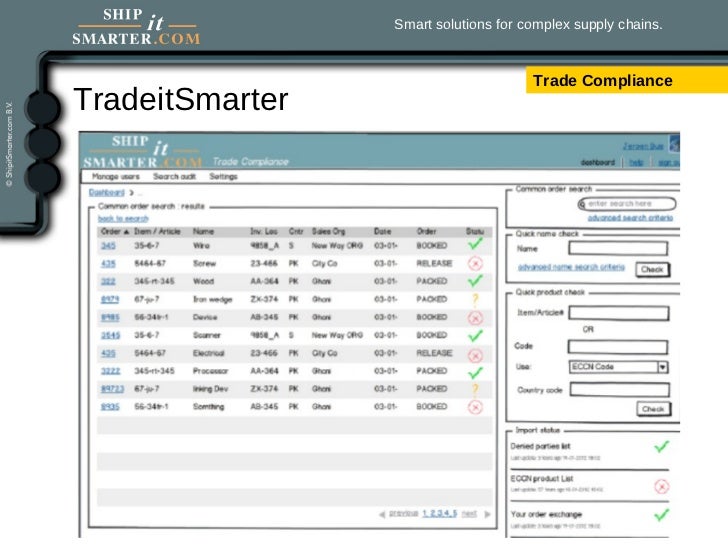Image resolution: width=728 pixels, height=546 pixels.
Task: Select the Scanner name cell
Action: coord(207,335)
